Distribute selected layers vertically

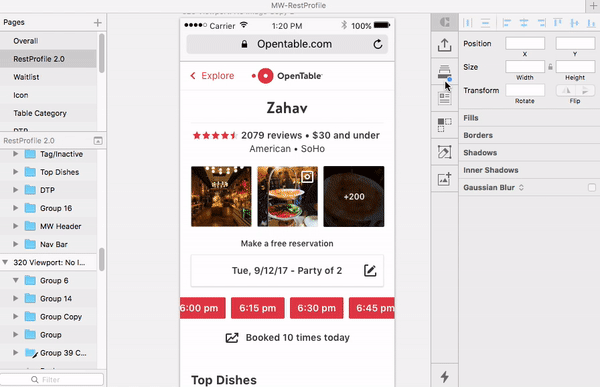(x=485, y=23)
